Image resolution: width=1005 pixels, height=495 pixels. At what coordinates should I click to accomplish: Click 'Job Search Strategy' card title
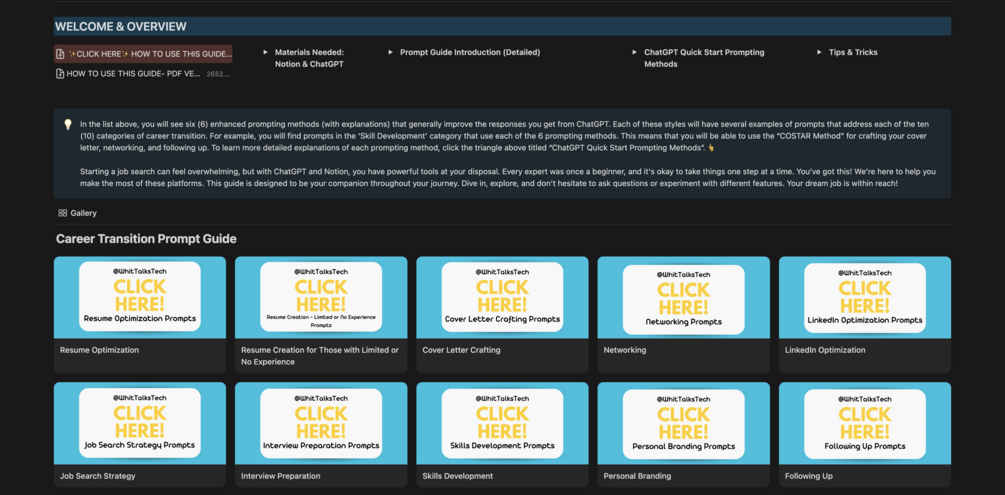coord(97,476)
